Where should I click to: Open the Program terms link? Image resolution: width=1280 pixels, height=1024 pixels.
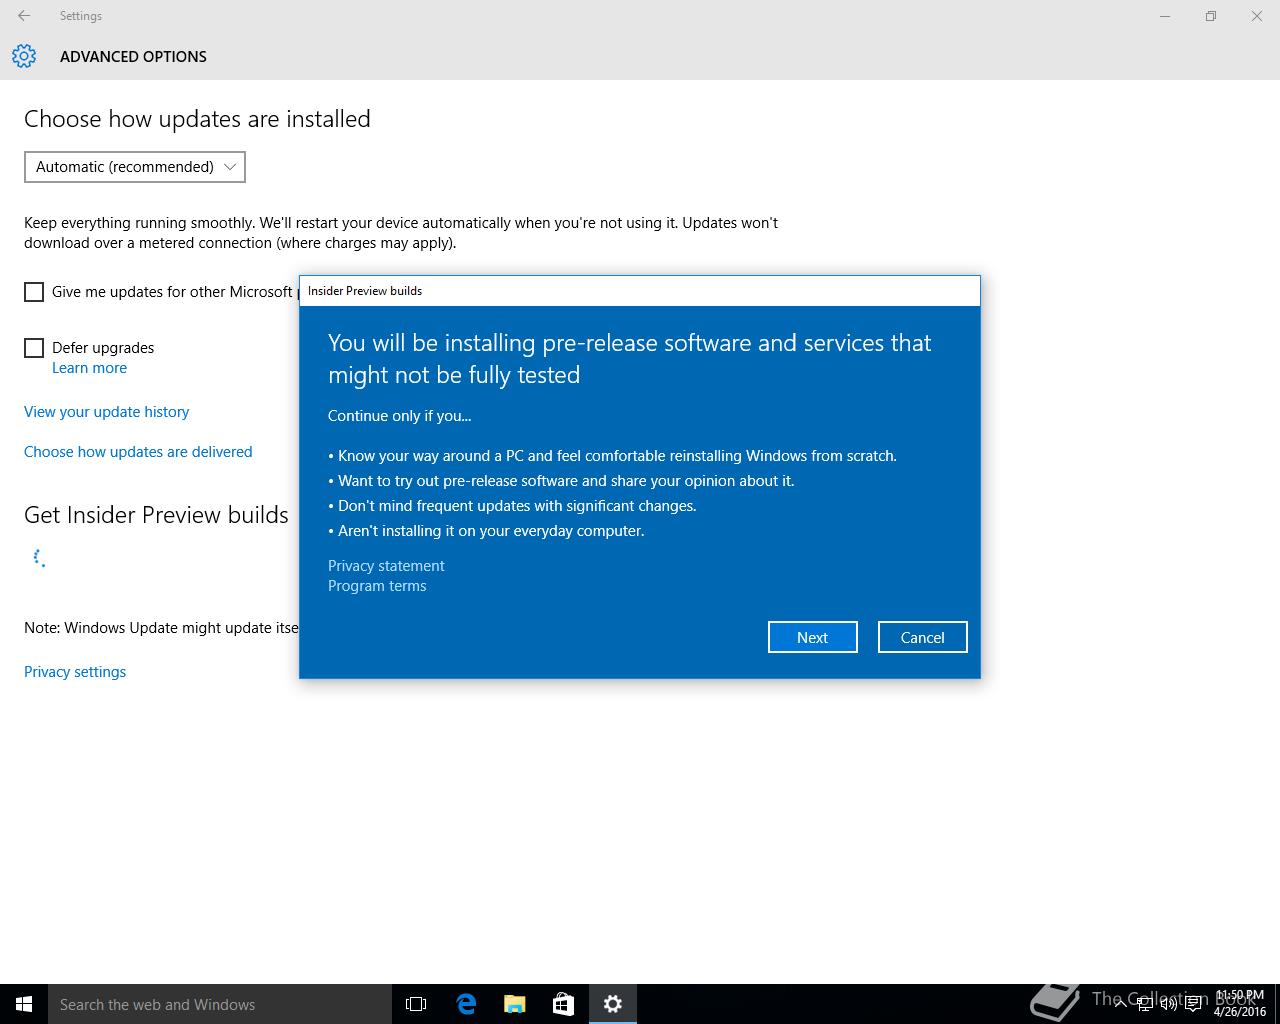tap(377, 586)
